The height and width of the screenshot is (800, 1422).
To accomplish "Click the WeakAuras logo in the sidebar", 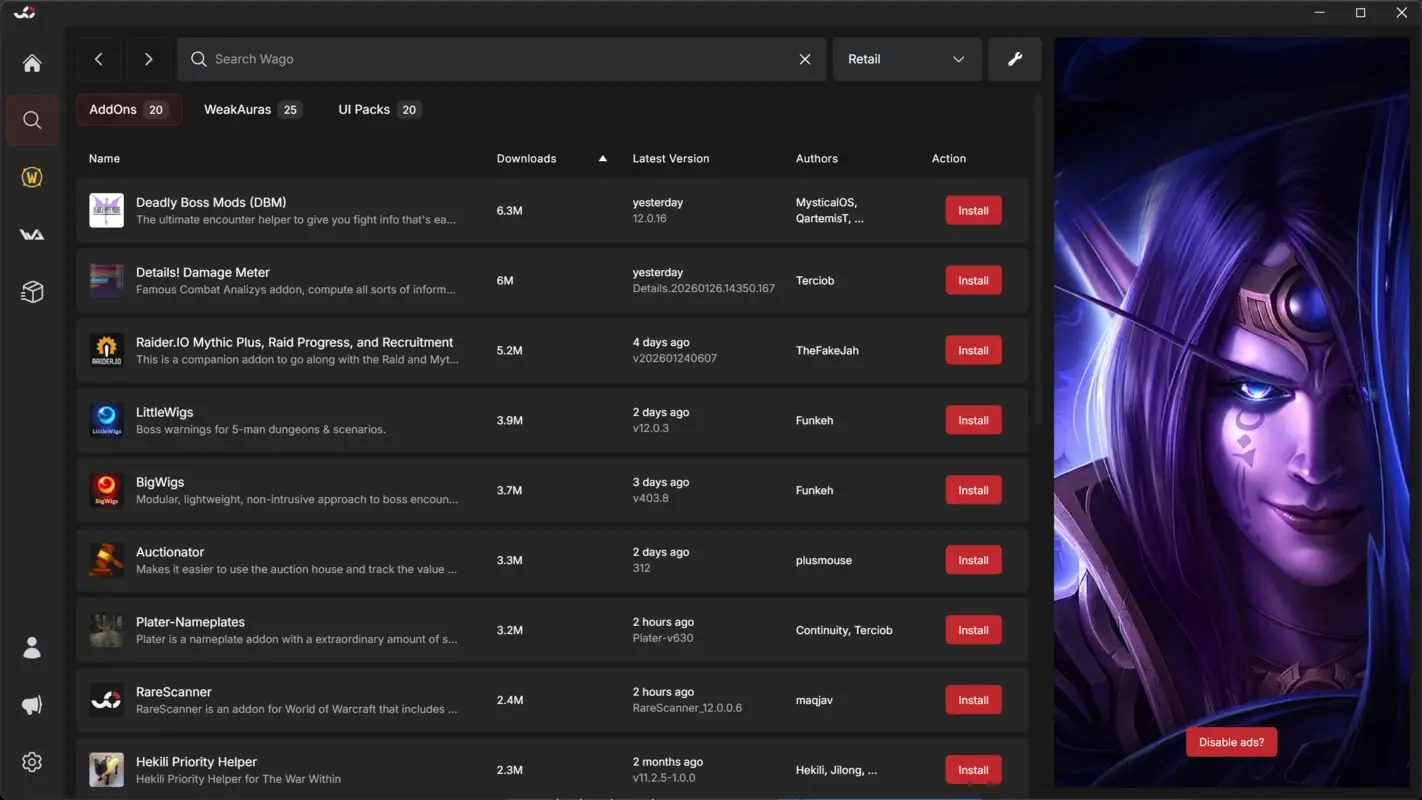I will click(x=31, y=234).
